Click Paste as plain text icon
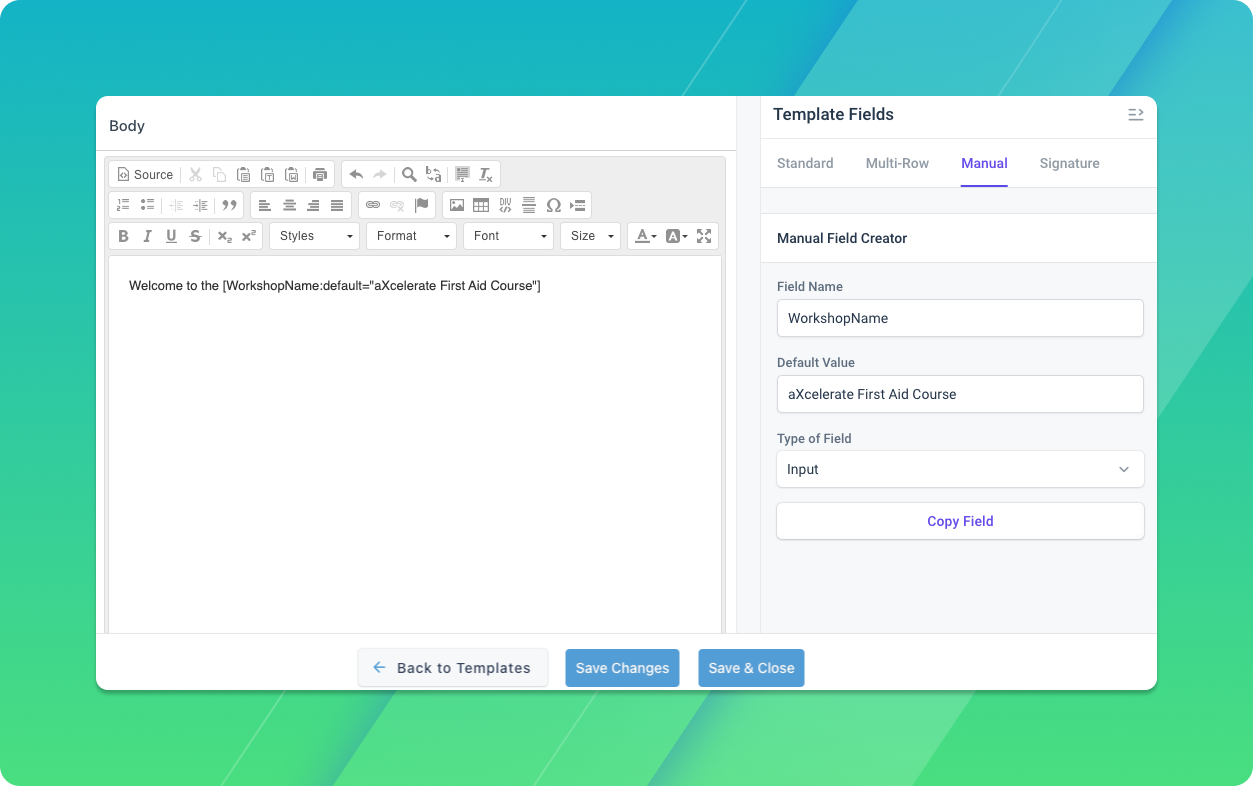 coord(268,174)
